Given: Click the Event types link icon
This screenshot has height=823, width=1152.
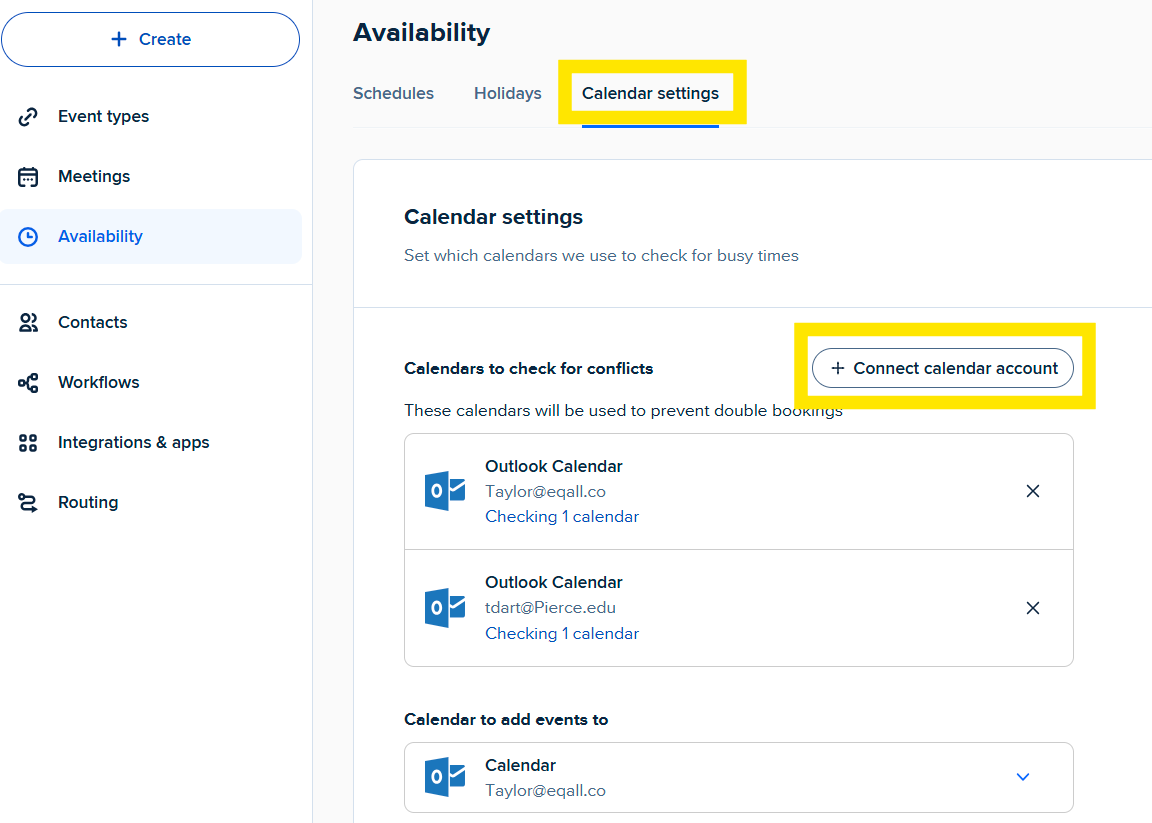Looking at the screenshot, I should click(x=28, y=117).
